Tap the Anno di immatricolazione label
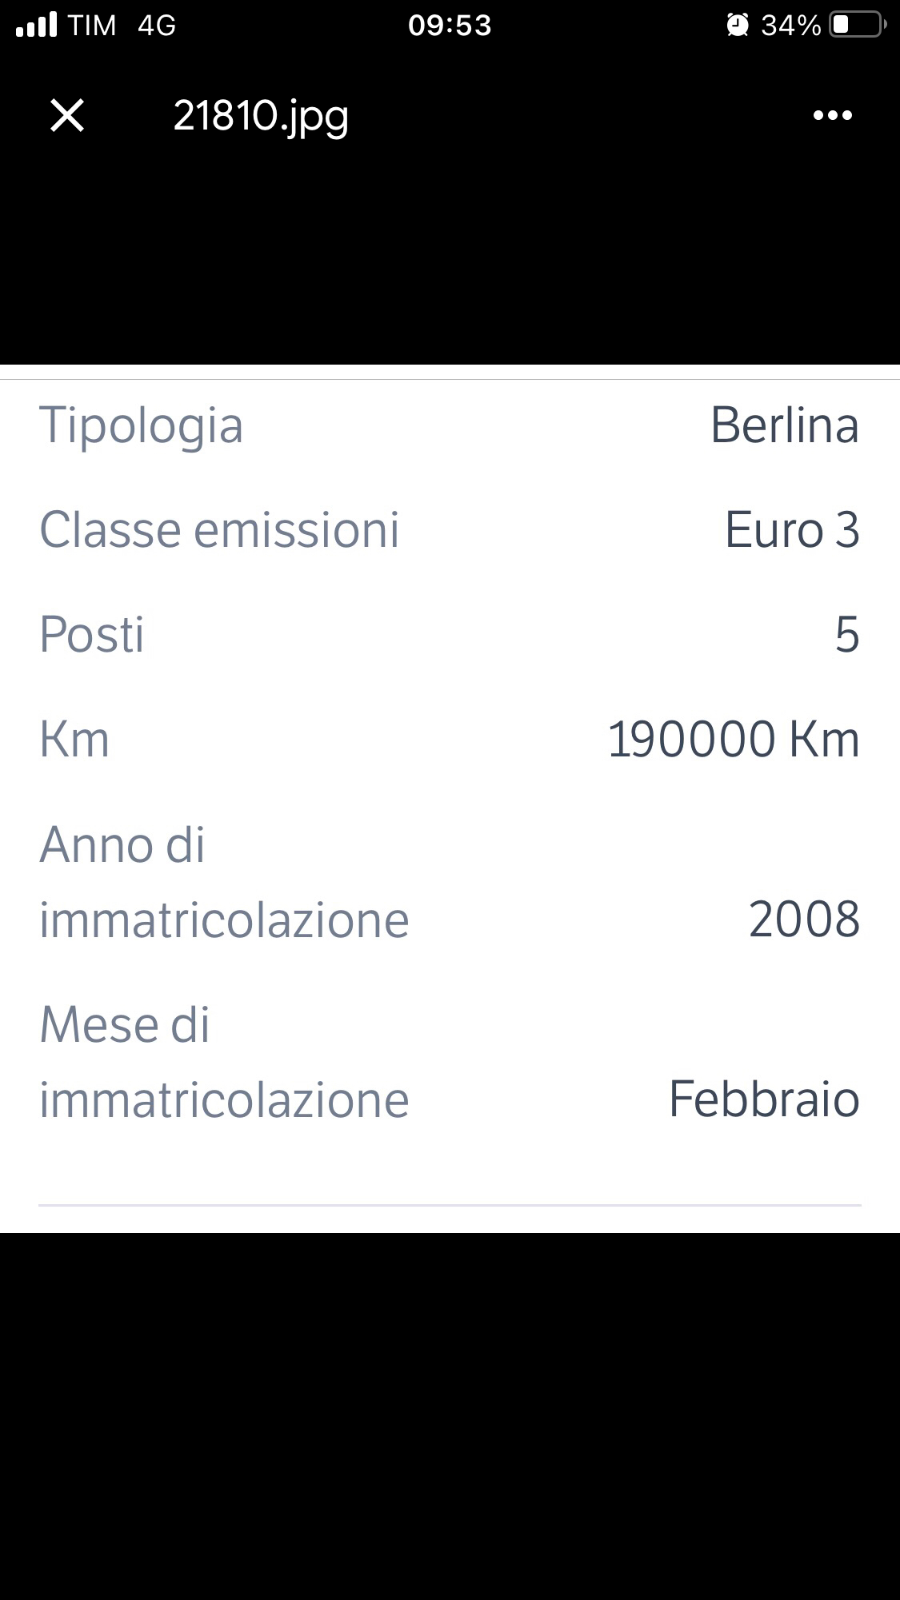The width and height of the screenshot is (900, 1600). pyautogui.click(x=224, y=882)
